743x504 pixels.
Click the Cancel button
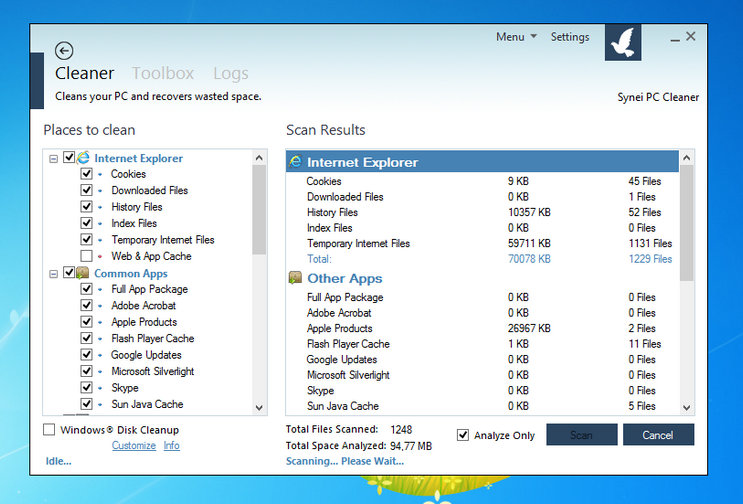pos(658,434)
